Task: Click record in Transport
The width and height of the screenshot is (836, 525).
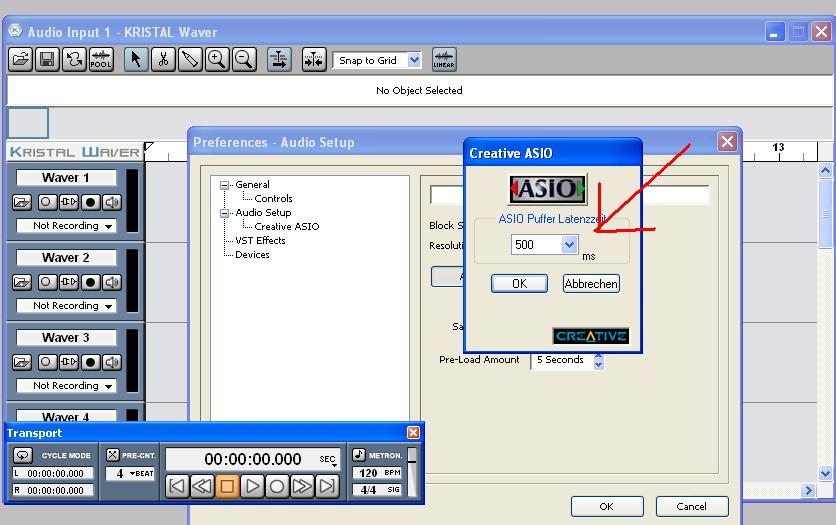Action: (x=277, y=486)
